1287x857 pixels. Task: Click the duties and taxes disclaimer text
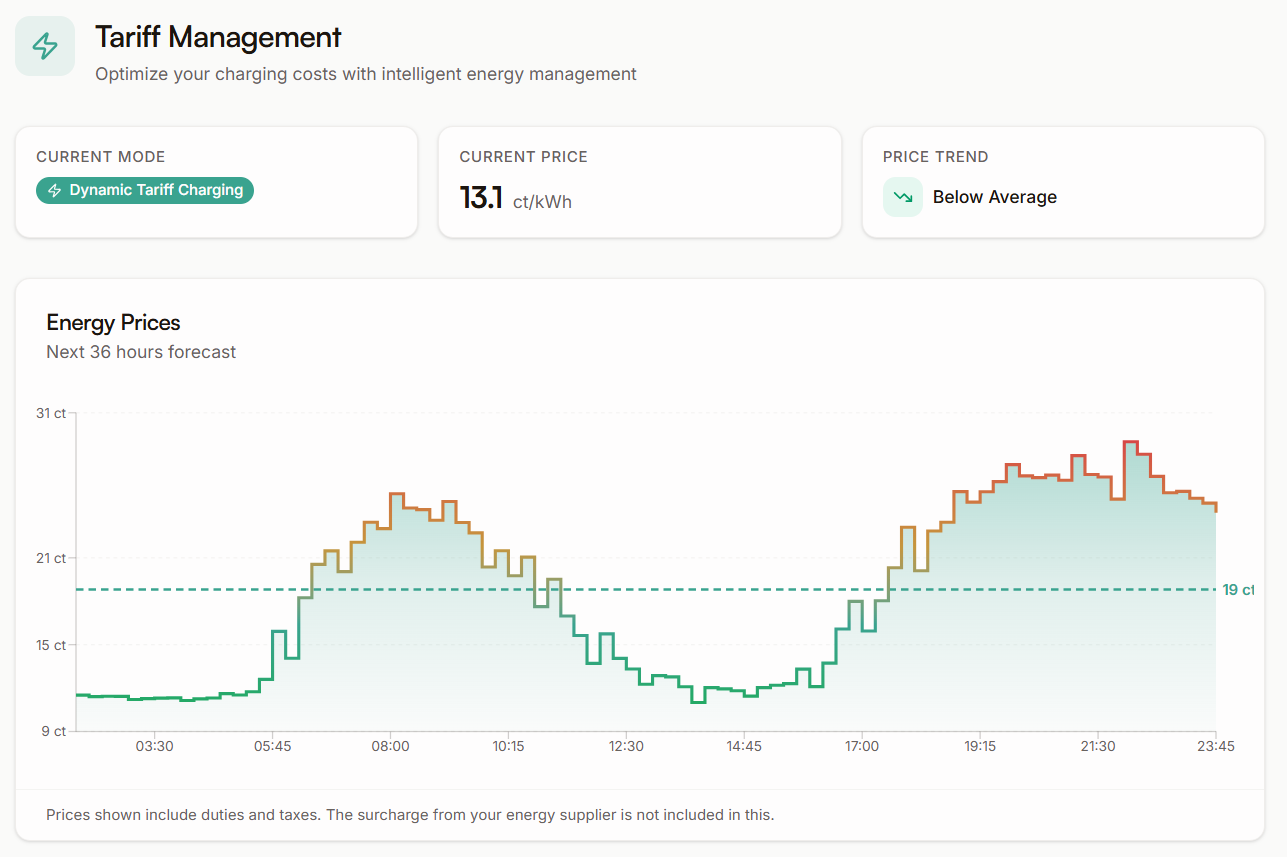410,815
